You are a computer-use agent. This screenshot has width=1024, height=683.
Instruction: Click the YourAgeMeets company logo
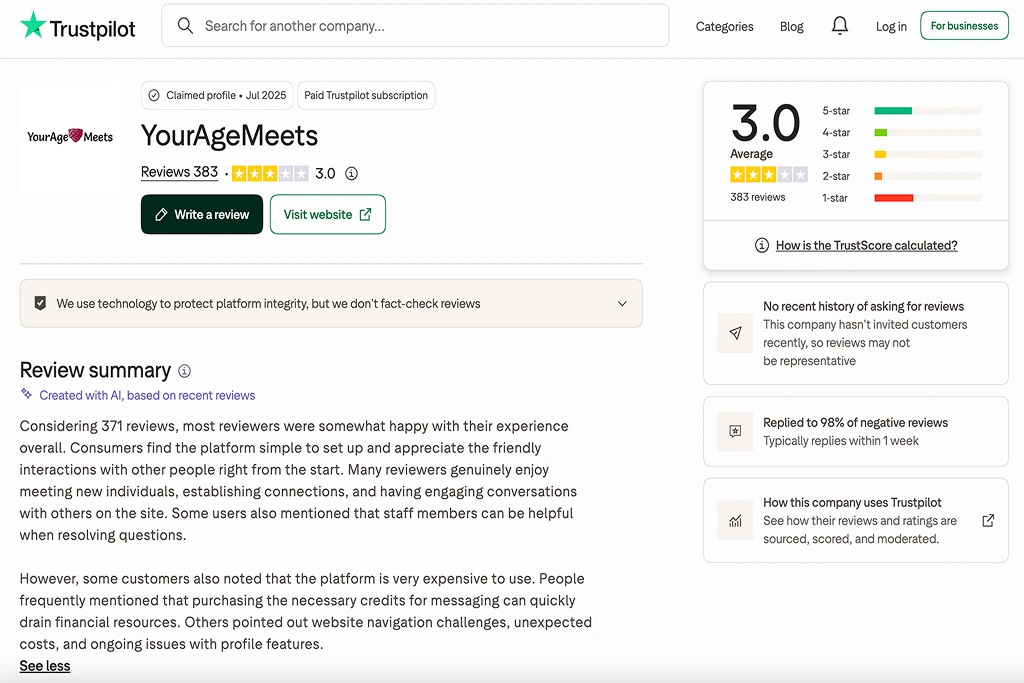70,136
